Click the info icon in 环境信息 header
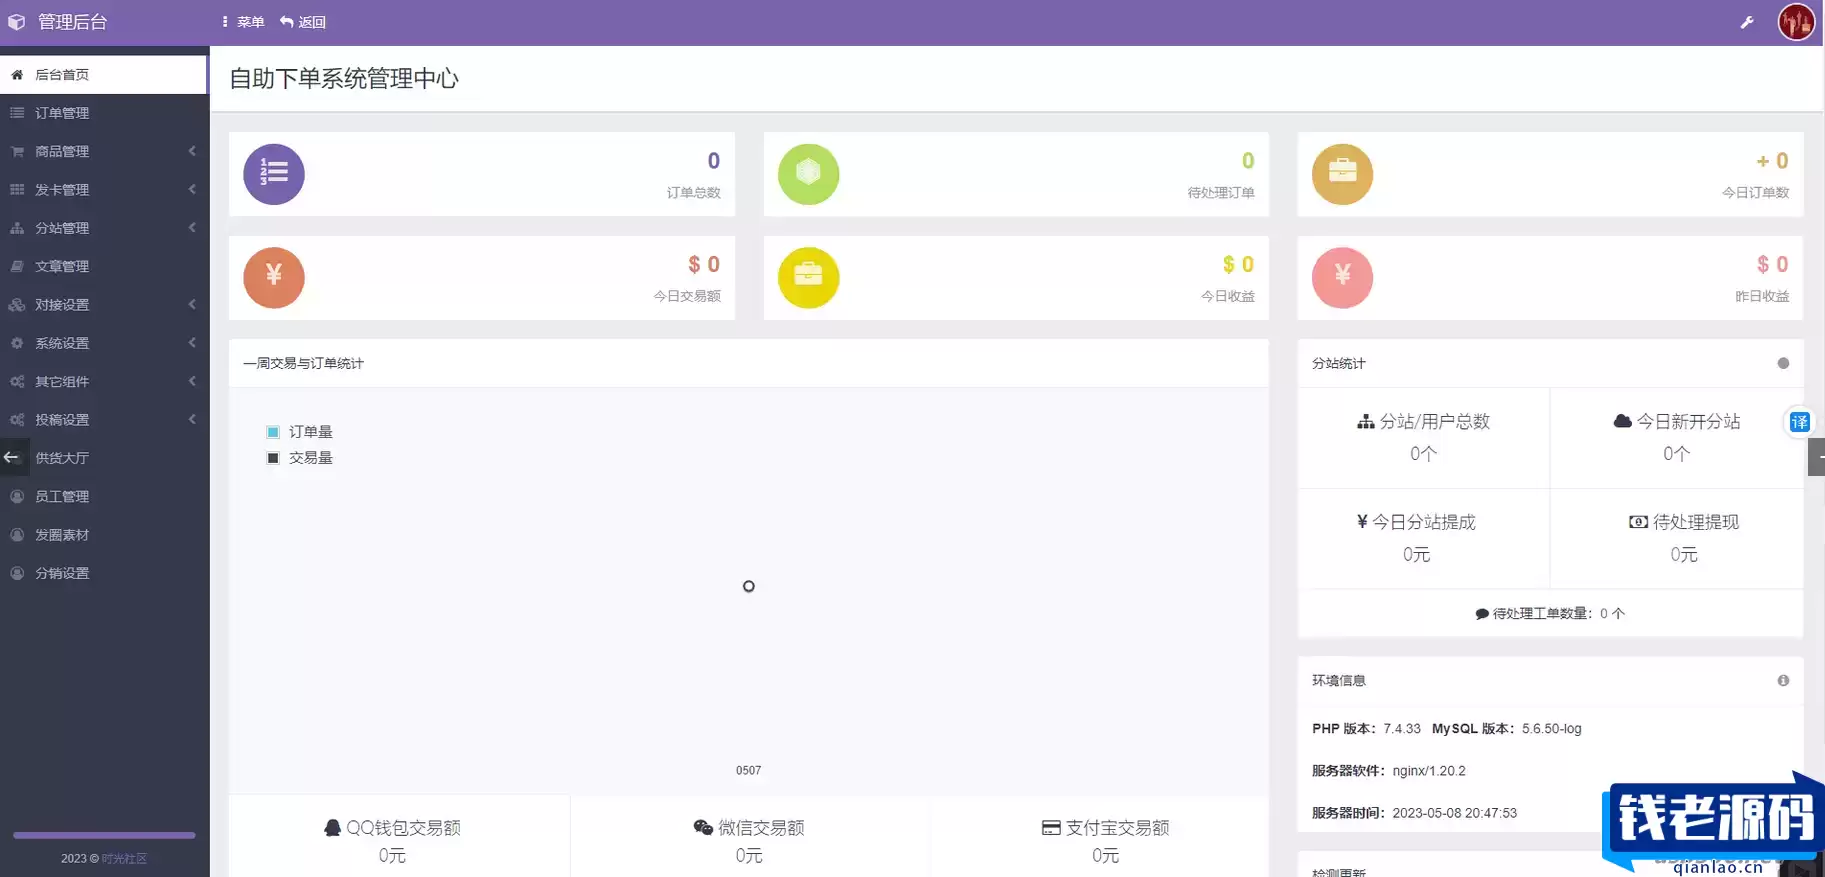Image resolution: width=1825 pixels, height=877 pixels. pyautogui.click(x=1783, y=680)
